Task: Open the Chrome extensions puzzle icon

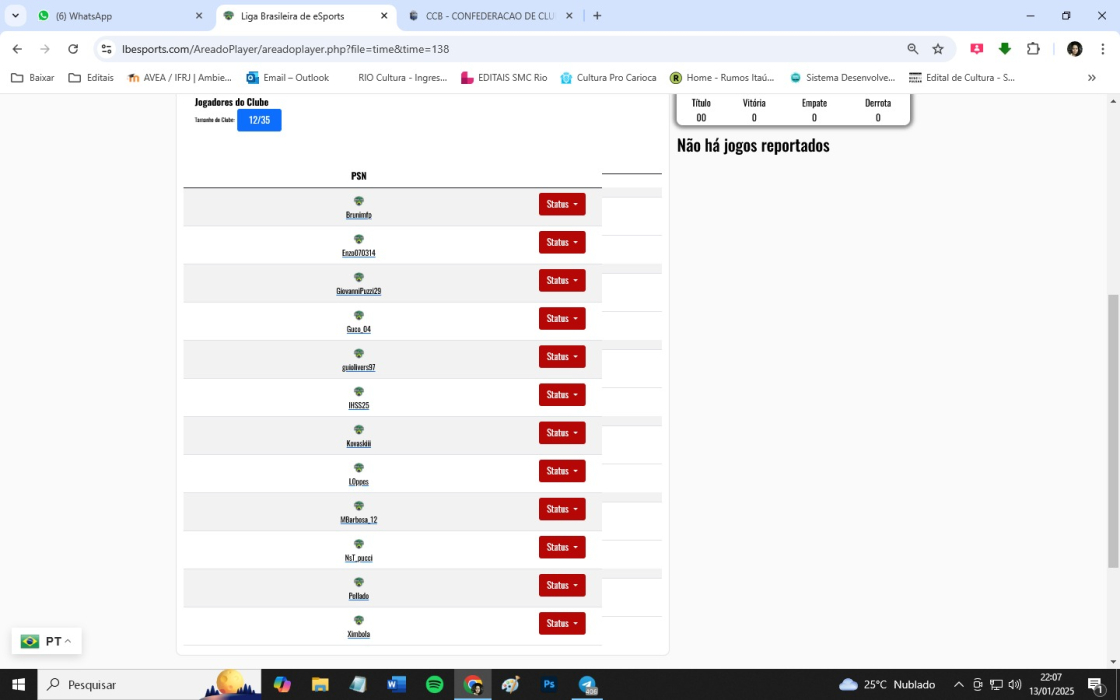Action: click(1033, 49)
